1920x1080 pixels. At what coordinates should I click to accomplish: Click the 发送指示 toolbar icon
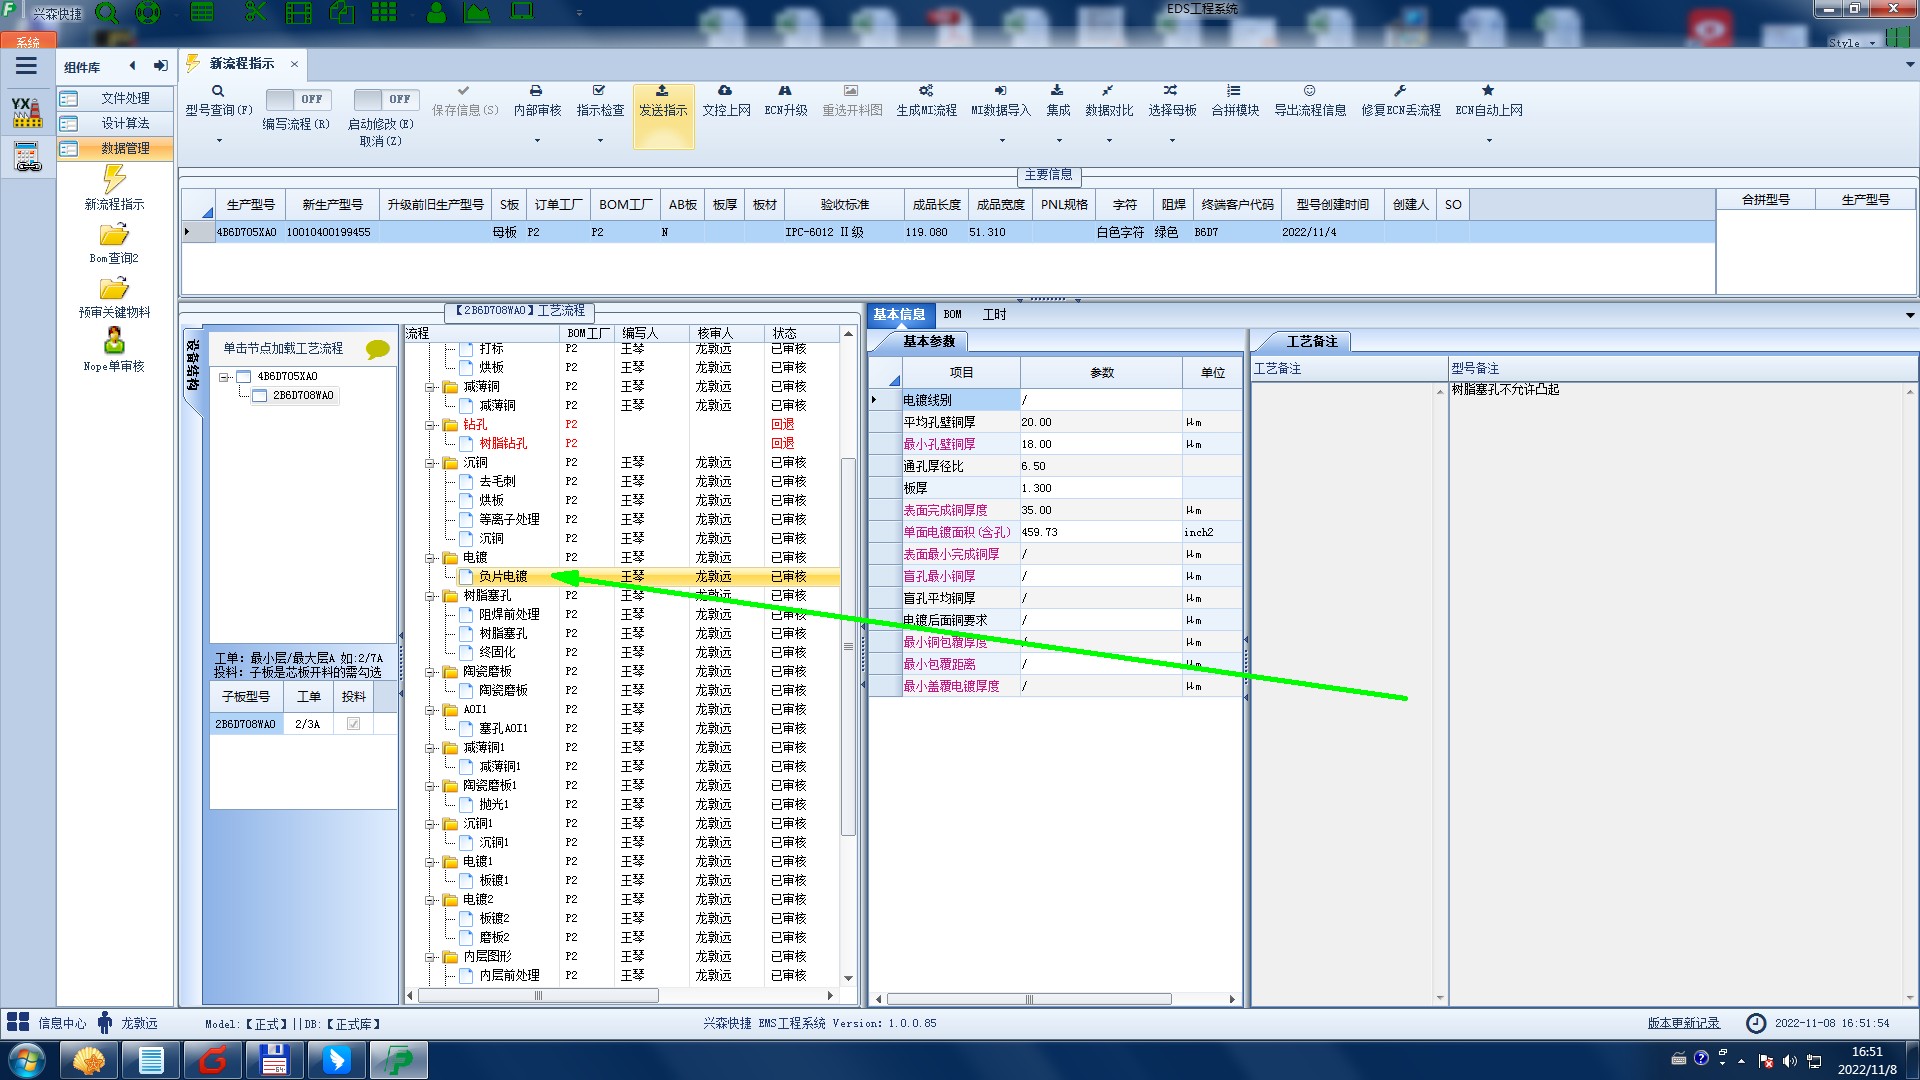[x=662, y=91]
